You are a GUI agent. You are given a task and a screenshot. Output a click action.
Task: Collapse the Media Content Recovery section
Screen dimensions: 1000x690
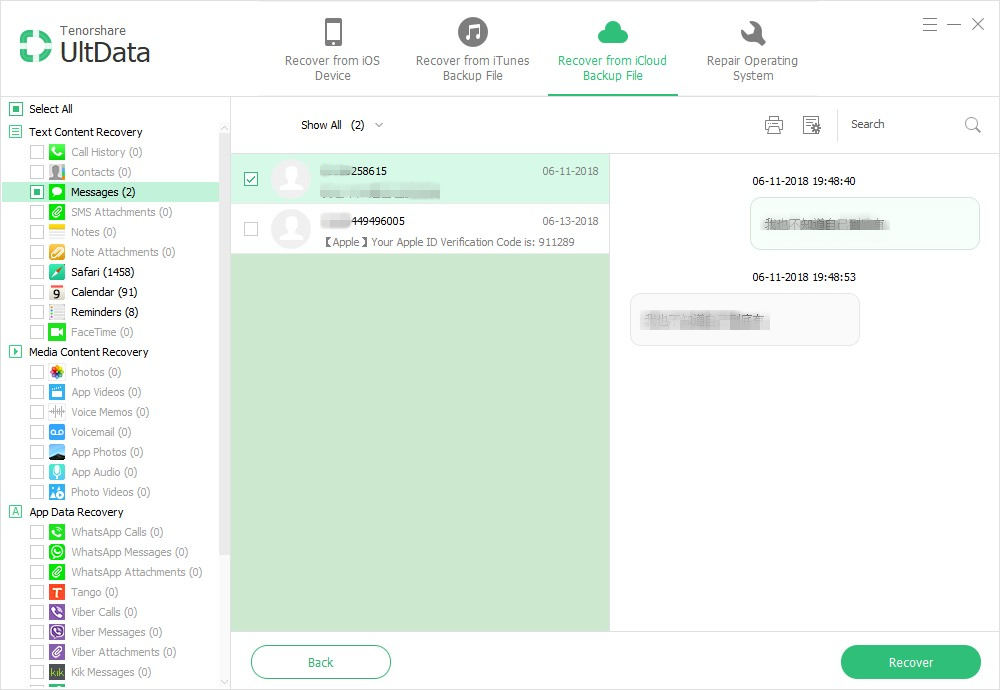[15, 352]
